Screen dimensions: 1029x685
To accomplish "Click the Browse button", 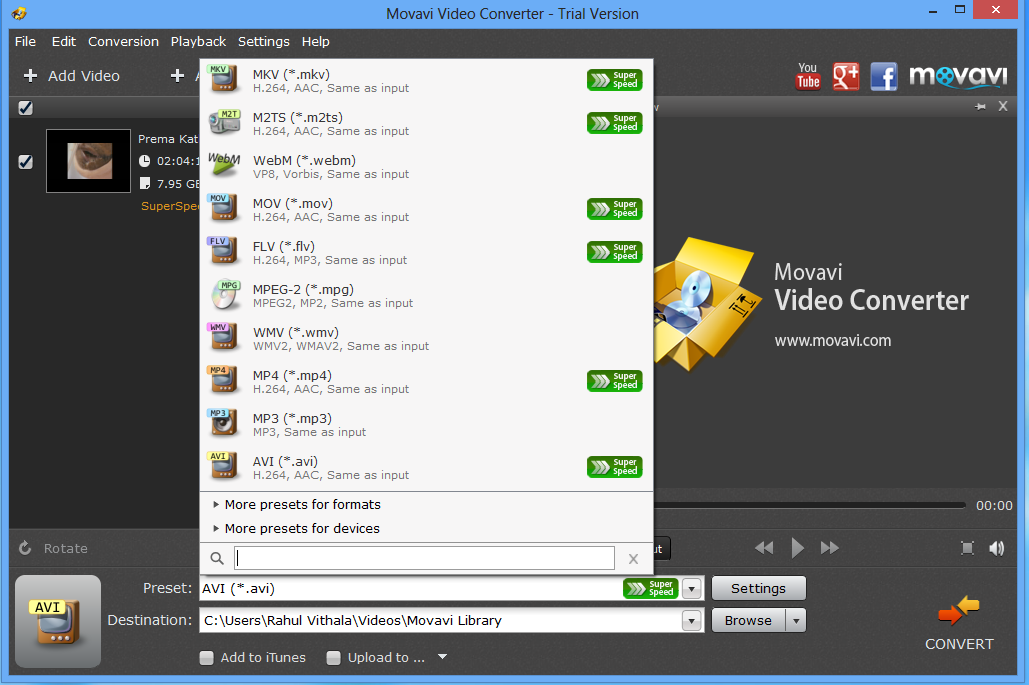I will (748, 620).
